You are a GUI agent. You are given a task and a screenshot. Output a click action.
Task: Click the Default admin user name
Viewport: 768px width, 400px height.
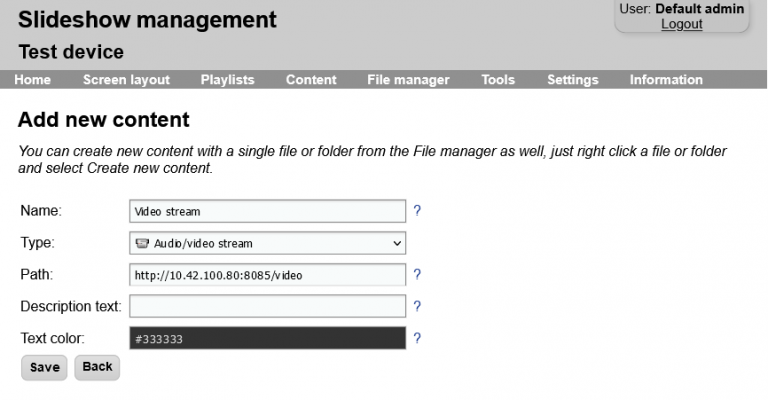[x=699, y=9]
